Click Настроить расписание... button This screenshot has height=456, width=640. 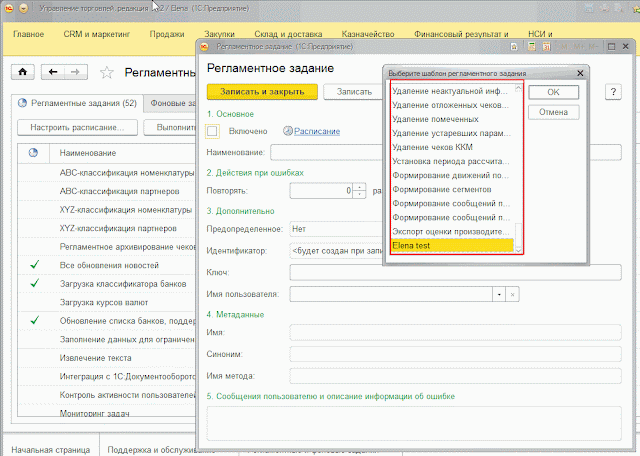(x=77, y=127)
